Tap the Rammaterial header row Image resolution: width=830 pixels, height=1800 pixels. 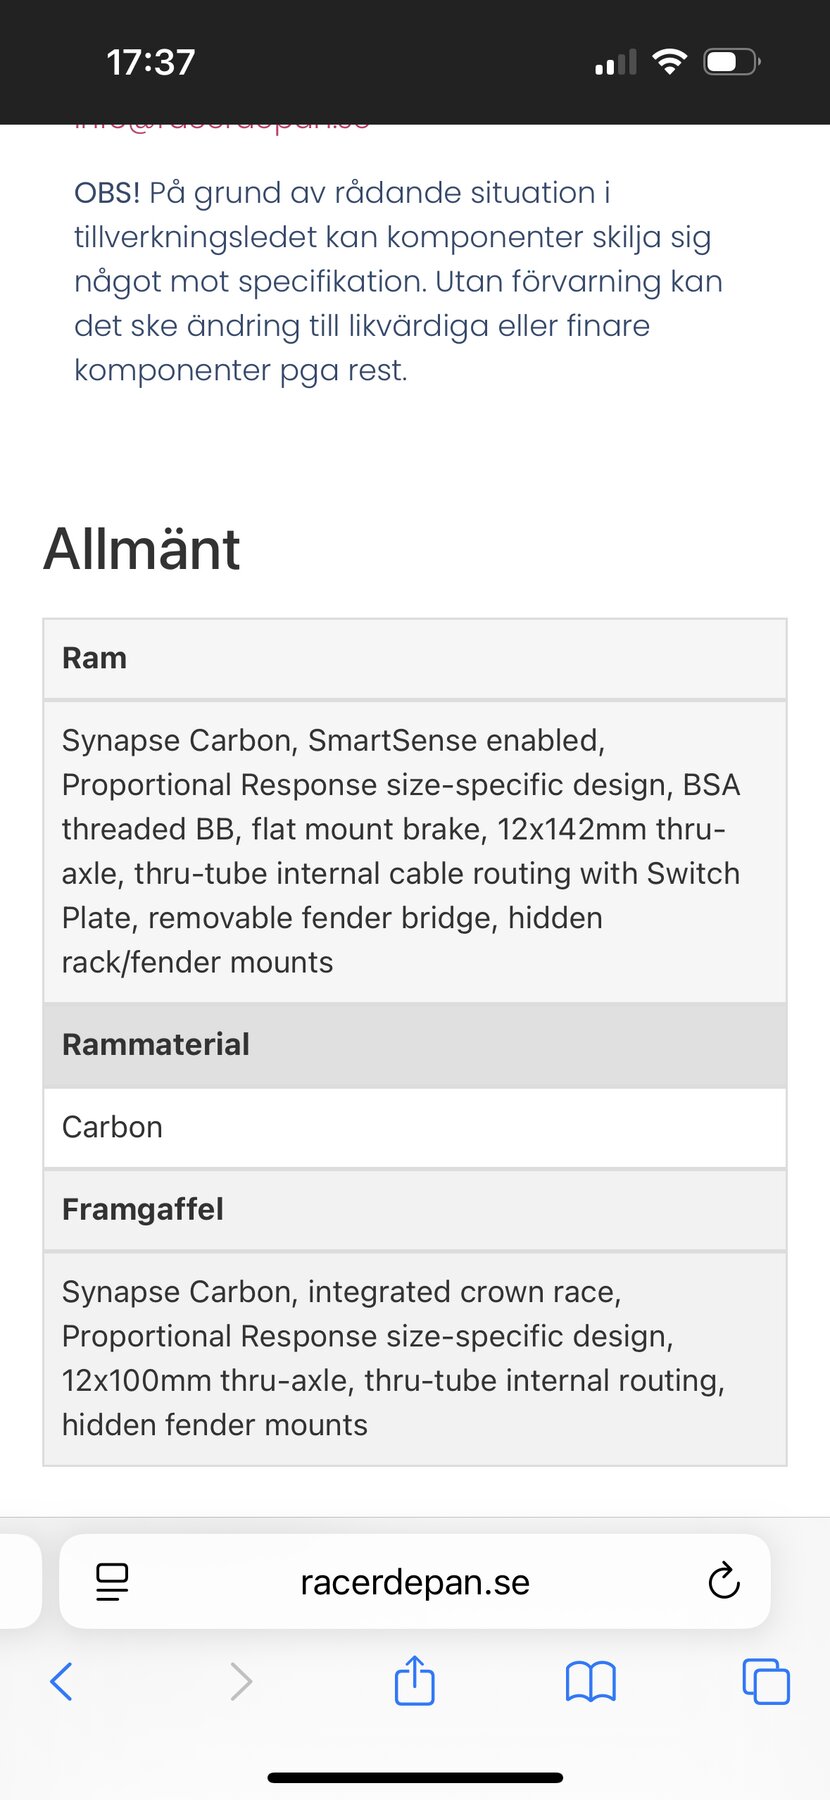click(415, 1044)
